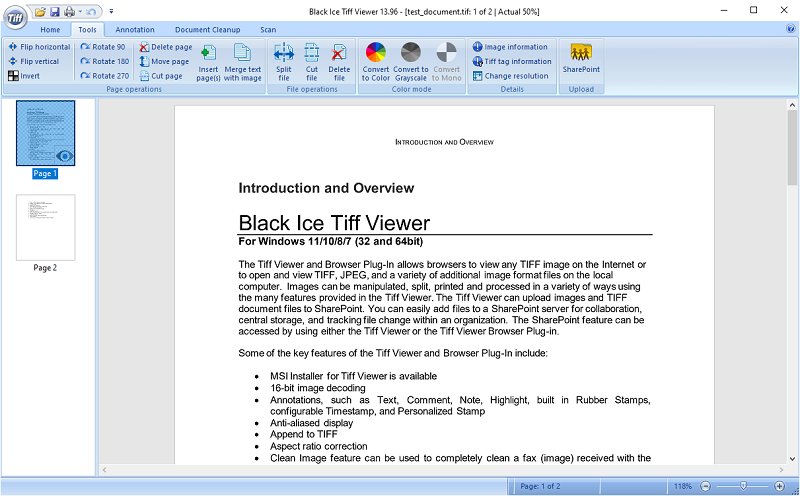Open the Document Cleanup tab
The height and width of the screenshot is (496, 800).
[x=208, y=30]
